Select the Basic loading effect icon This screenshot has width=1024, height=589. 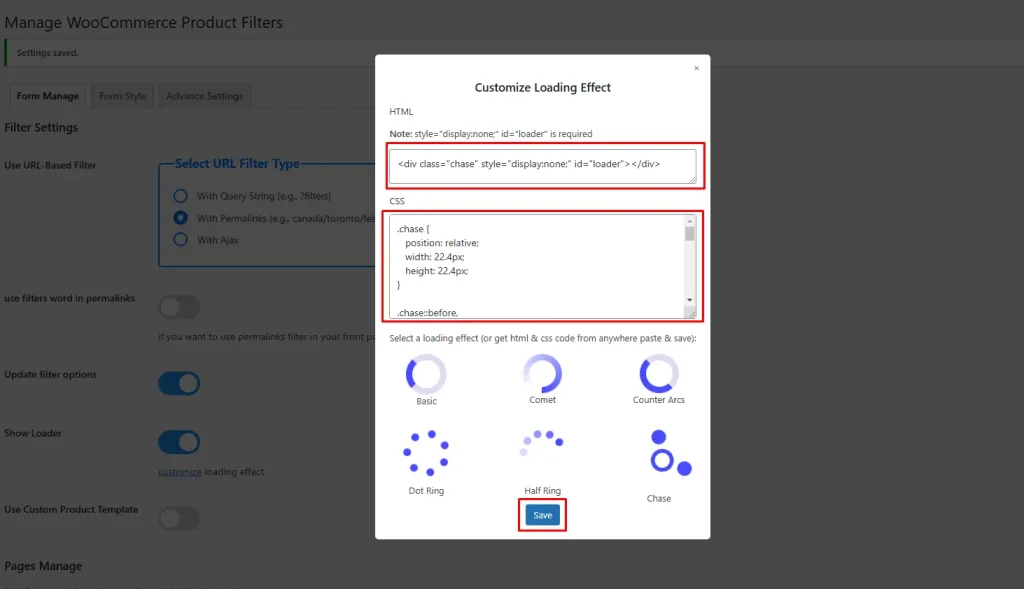coord(426,374)
